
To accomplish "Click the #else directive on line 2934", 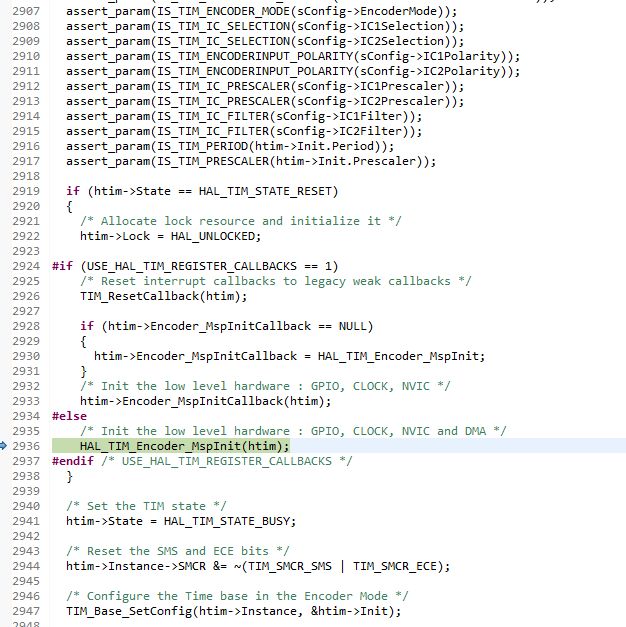I will click(69, 416).
